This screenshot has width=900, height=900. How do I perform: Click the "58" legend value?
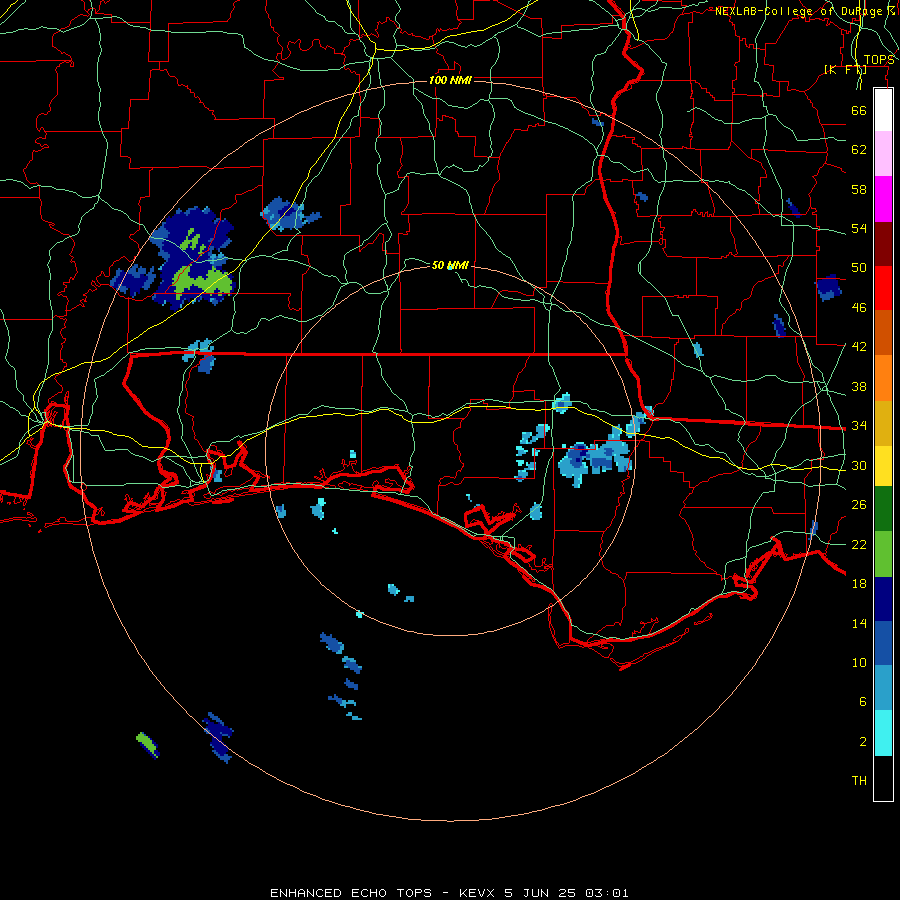pos(859,189)
